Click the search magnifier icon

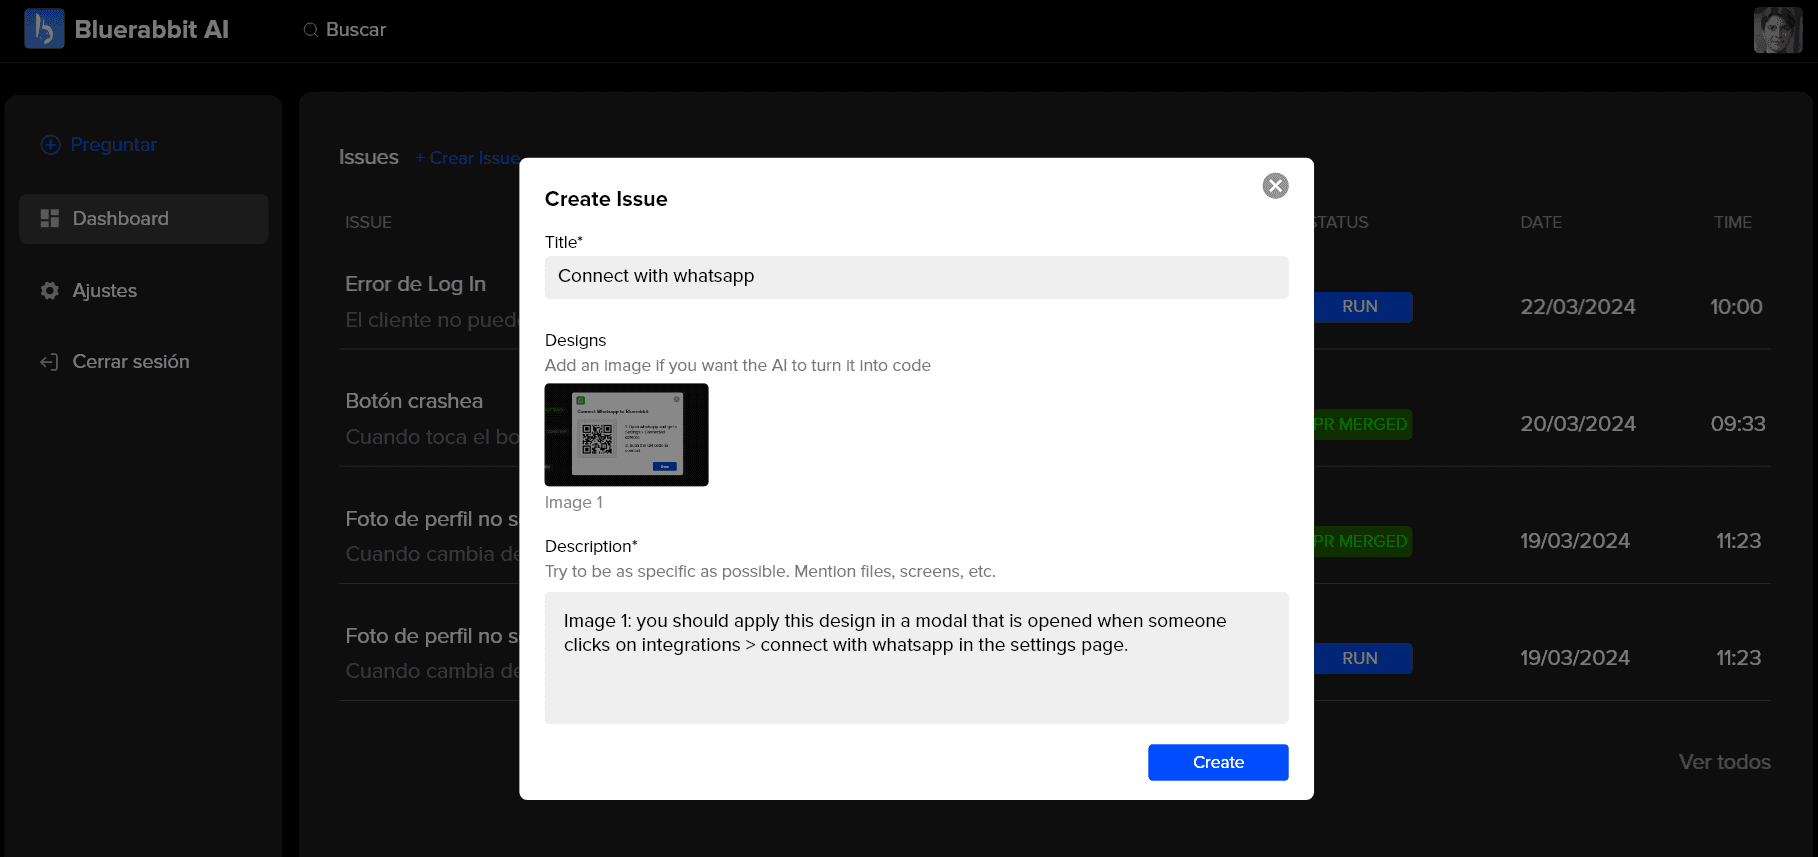pyautogui.click(x=311, y=30)
